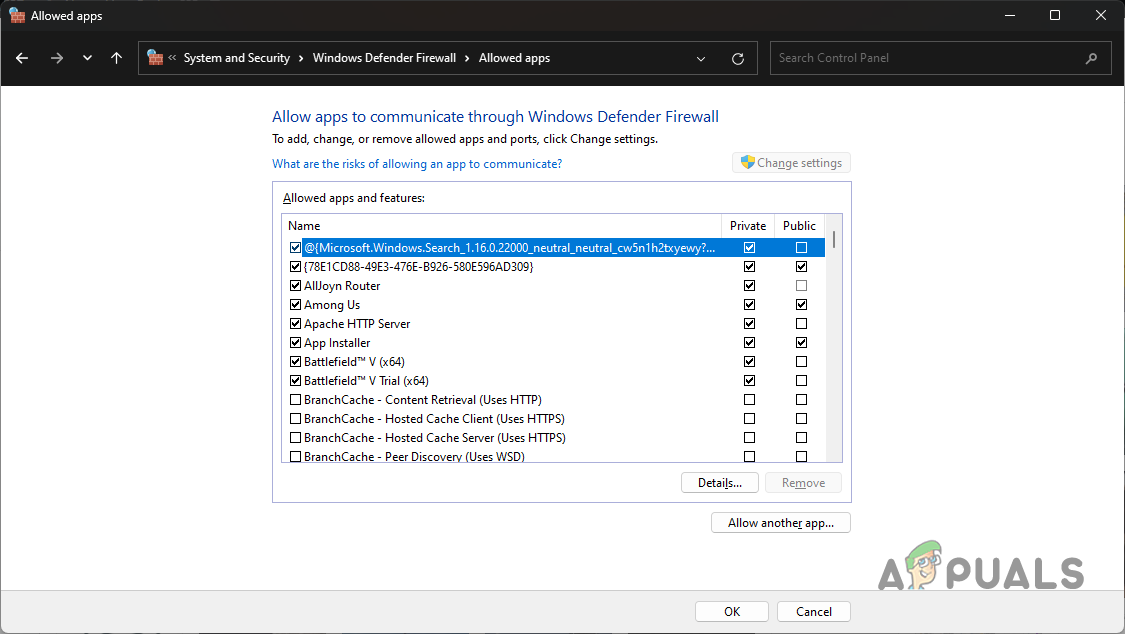Click Allow another app button
This screenshot has width=1125, height=634.
click(x=780, y=523)
